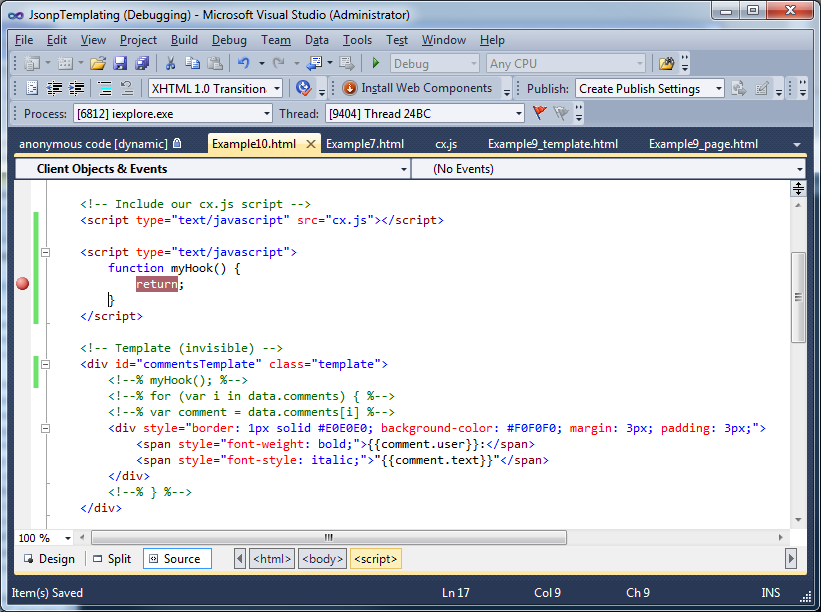
Task: Open the Thread 24BC dropdown
Action: (518, 114)
